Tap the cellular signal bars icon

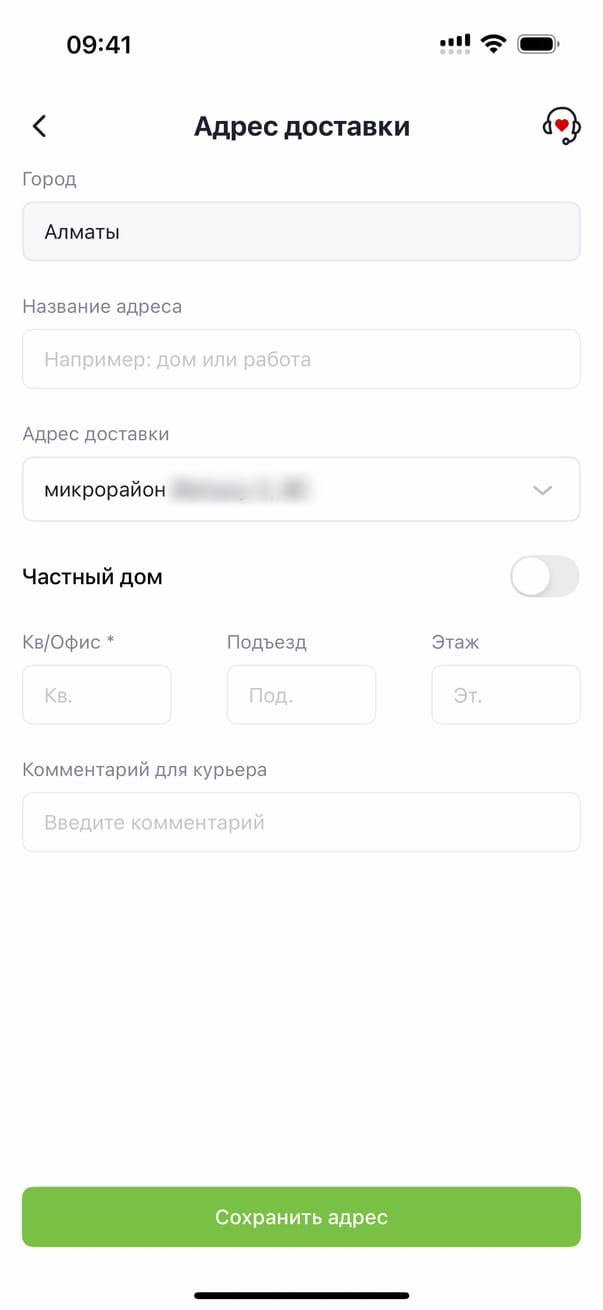pyautogui.click(x=454, y=44)
